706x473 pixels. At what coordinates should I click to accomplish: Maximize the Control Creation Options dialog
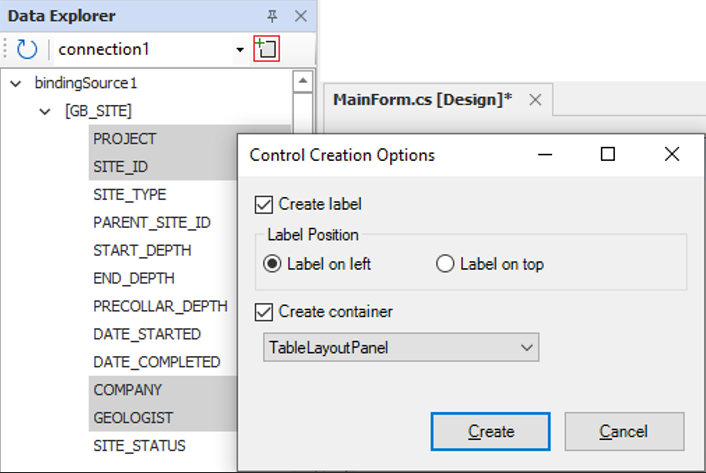point(608,154)
